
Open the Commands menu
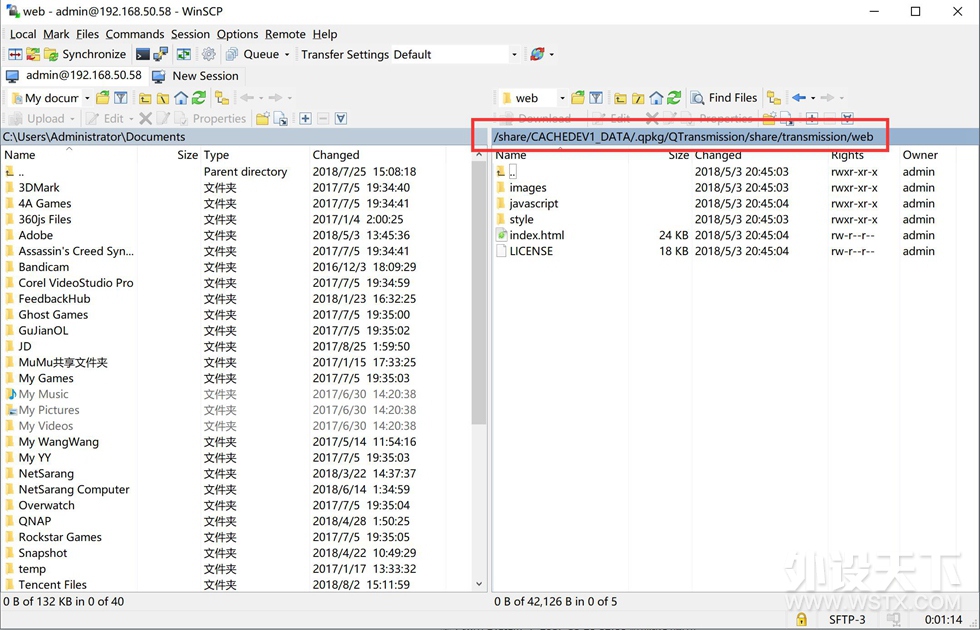point(134,34)
